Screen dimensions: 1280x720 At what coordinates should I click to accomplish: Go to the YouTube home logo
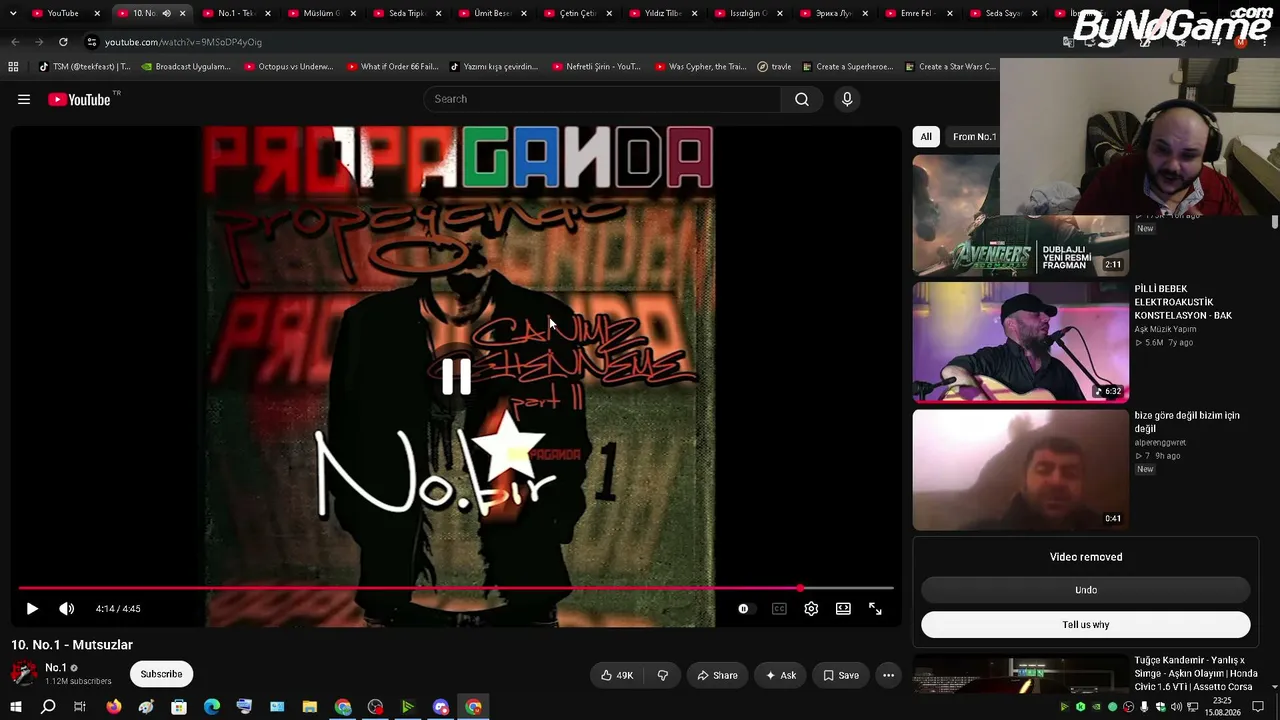79,99
